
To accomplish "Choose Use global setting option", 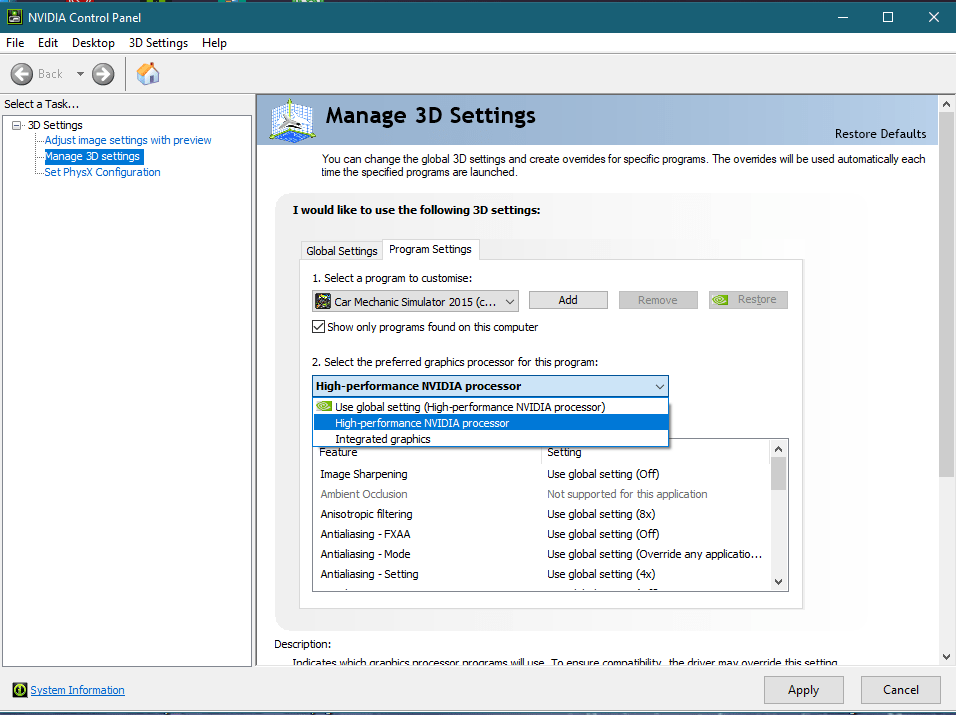I will coord(491,407).
